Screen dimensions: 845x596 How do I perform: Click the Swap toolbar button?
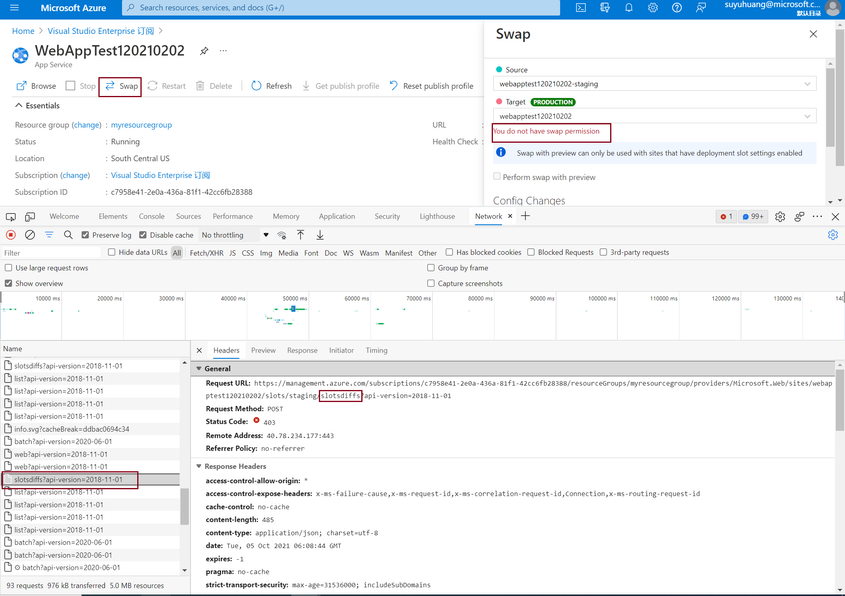122,86
